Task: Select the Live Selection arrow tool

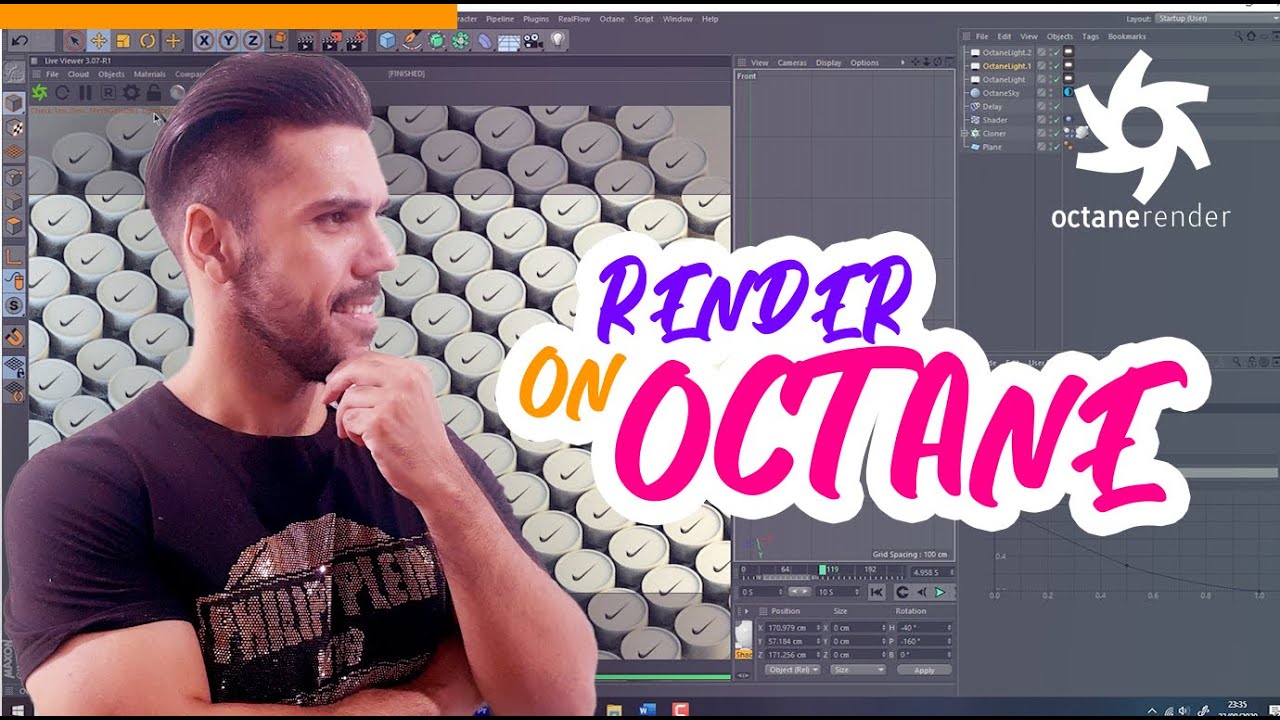Action: point(74,41)
